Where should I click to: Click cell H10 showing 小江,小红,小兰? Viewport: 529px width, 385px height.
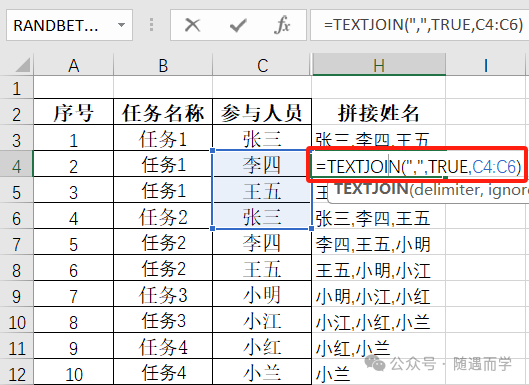coord(379,320)
